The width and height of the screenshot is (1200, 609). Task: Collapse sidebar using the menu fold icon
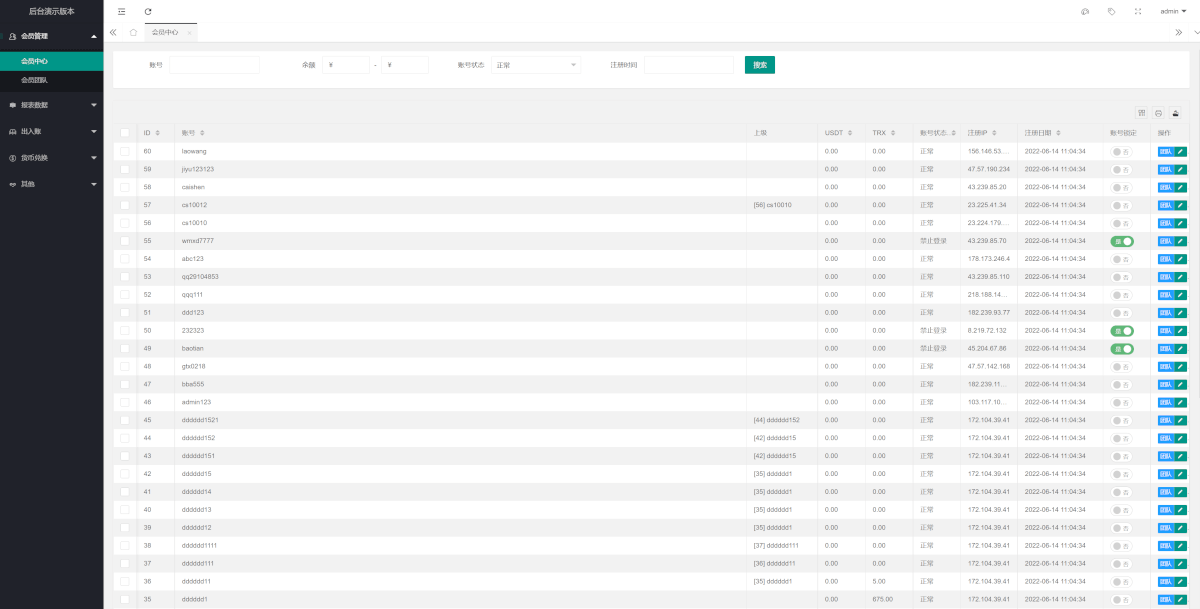(x=122, y=12)
